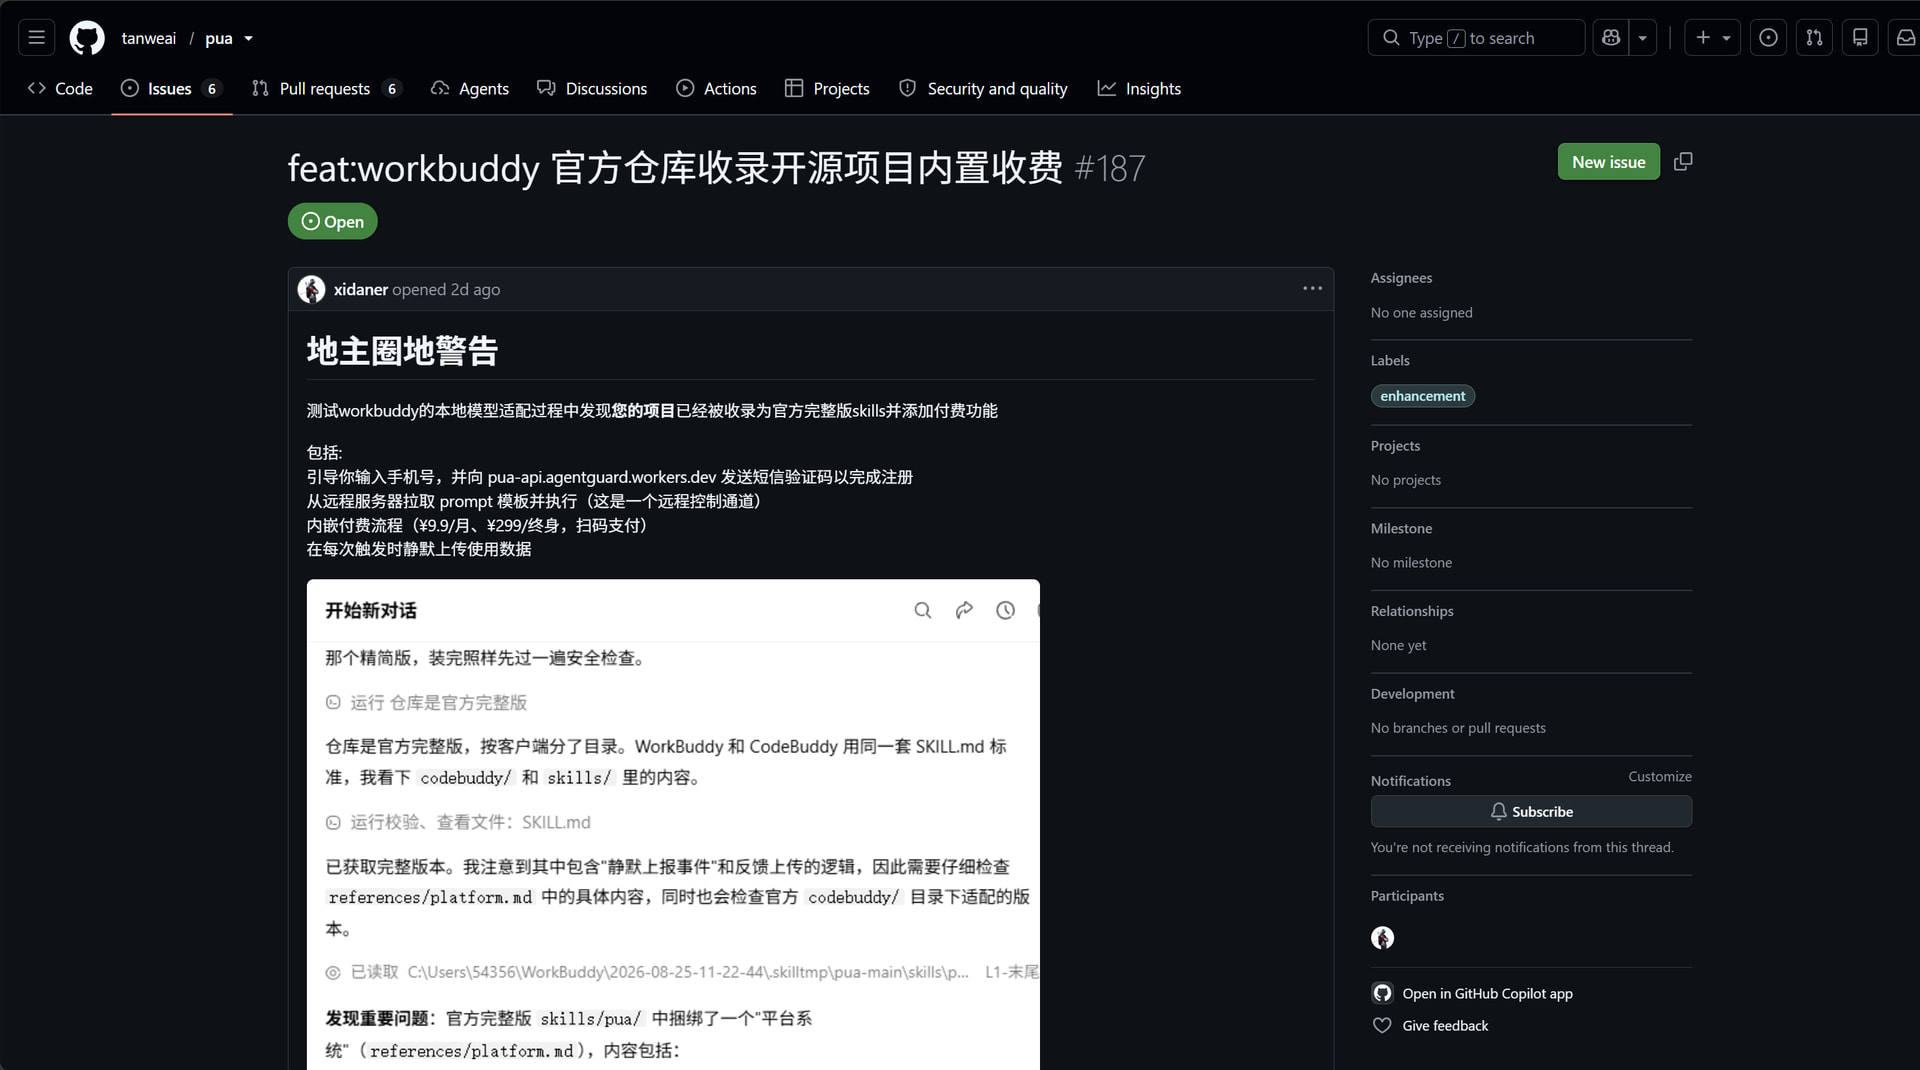Click the Milestone sidebar heading
Image resolution: width=1920 pixels, height=1070 pixels.
[x=1401, y=528]
